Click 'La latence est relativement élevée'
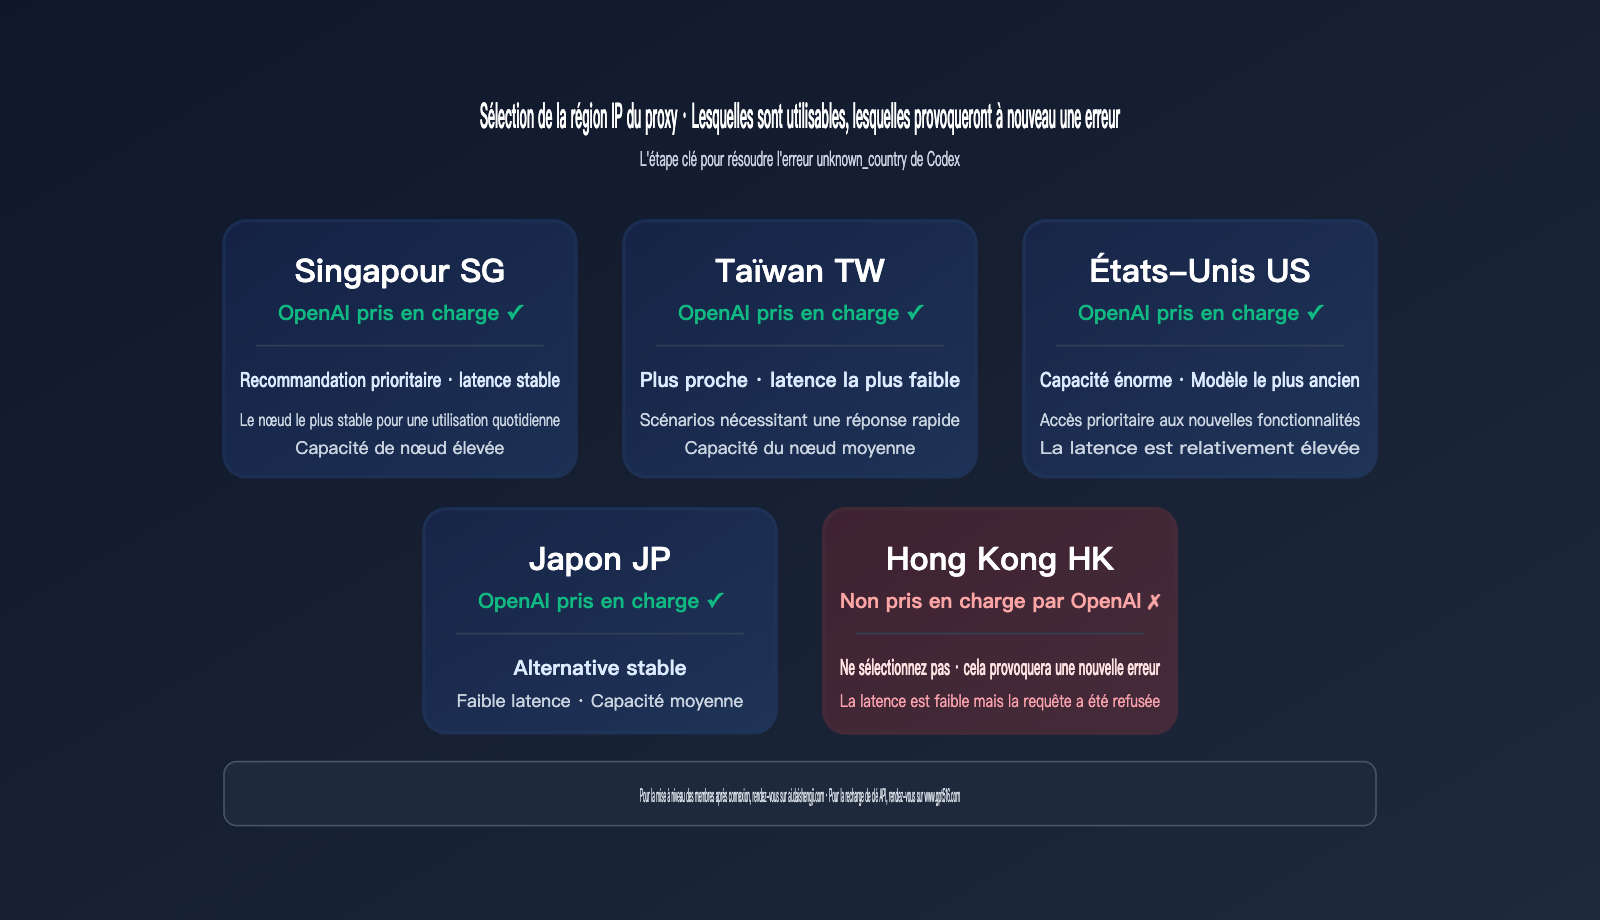1600x920 pixels. [1200, 448]
